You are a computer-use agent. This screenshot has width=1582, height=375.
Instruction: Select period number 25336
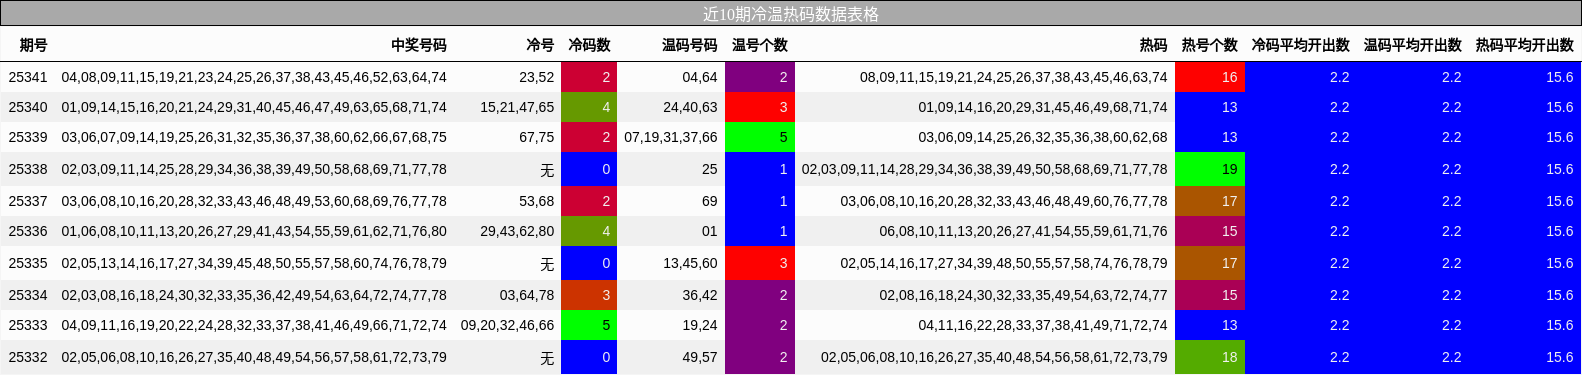[28, 231]
